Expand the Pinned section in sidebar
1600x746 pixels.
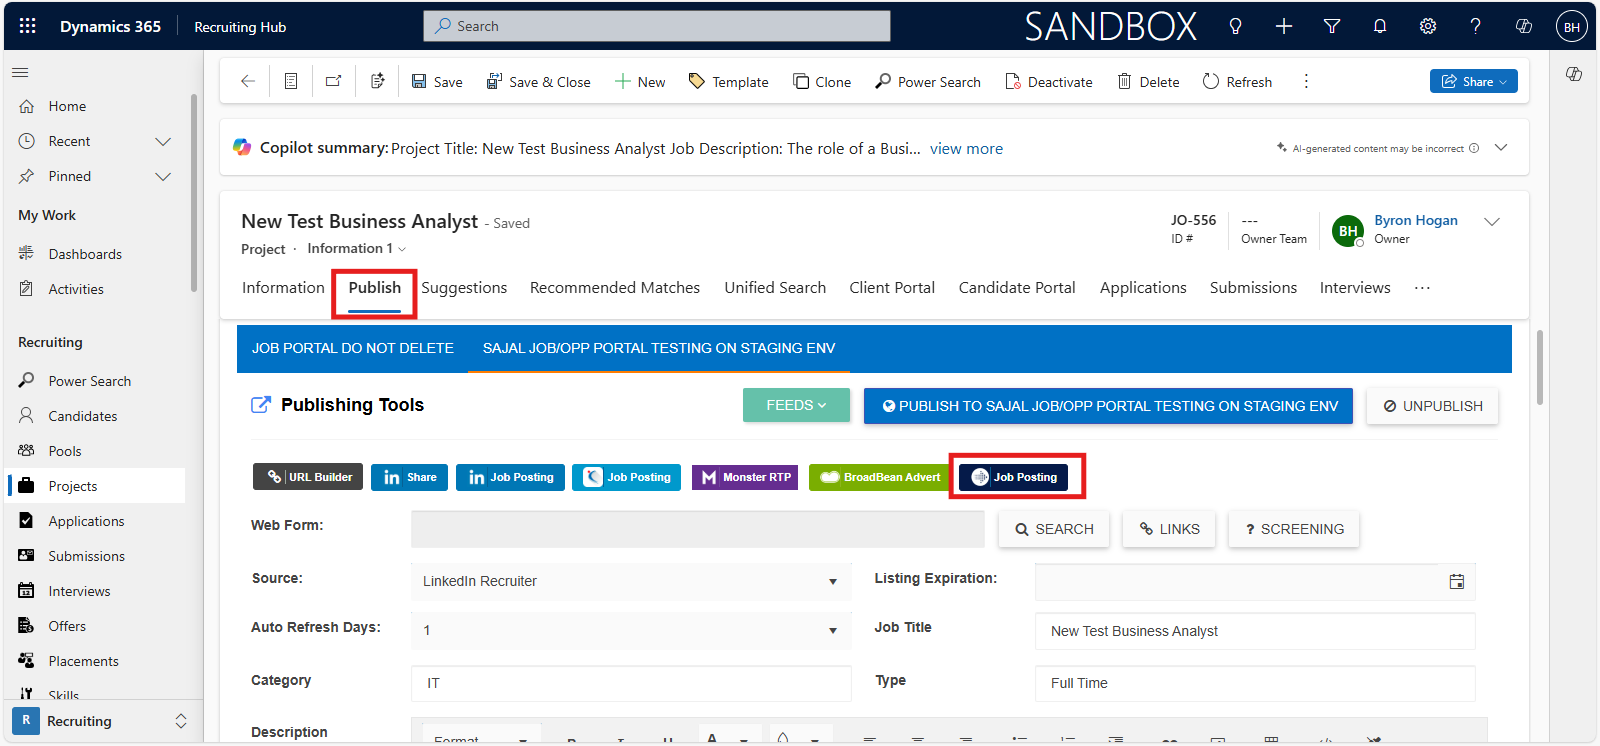(163, 176)
